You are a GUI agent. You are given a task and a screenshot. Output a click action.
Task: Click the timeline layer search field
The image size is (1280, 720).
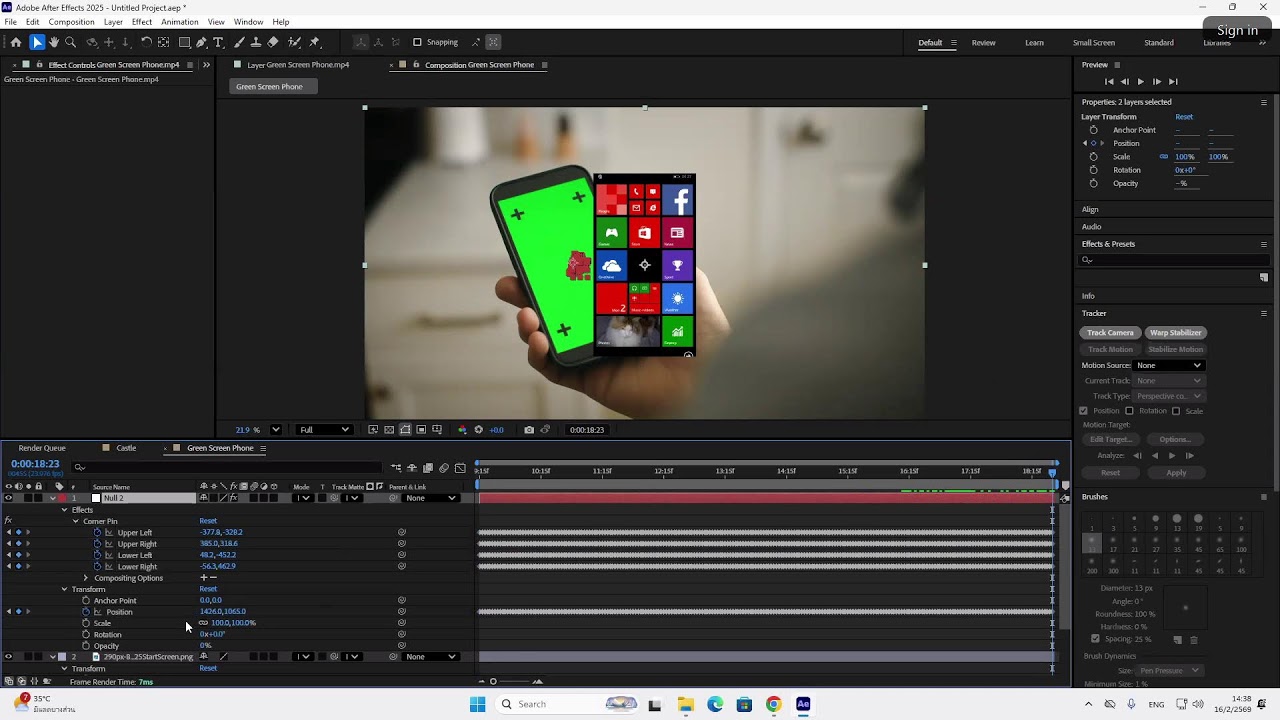coord(228,467)
